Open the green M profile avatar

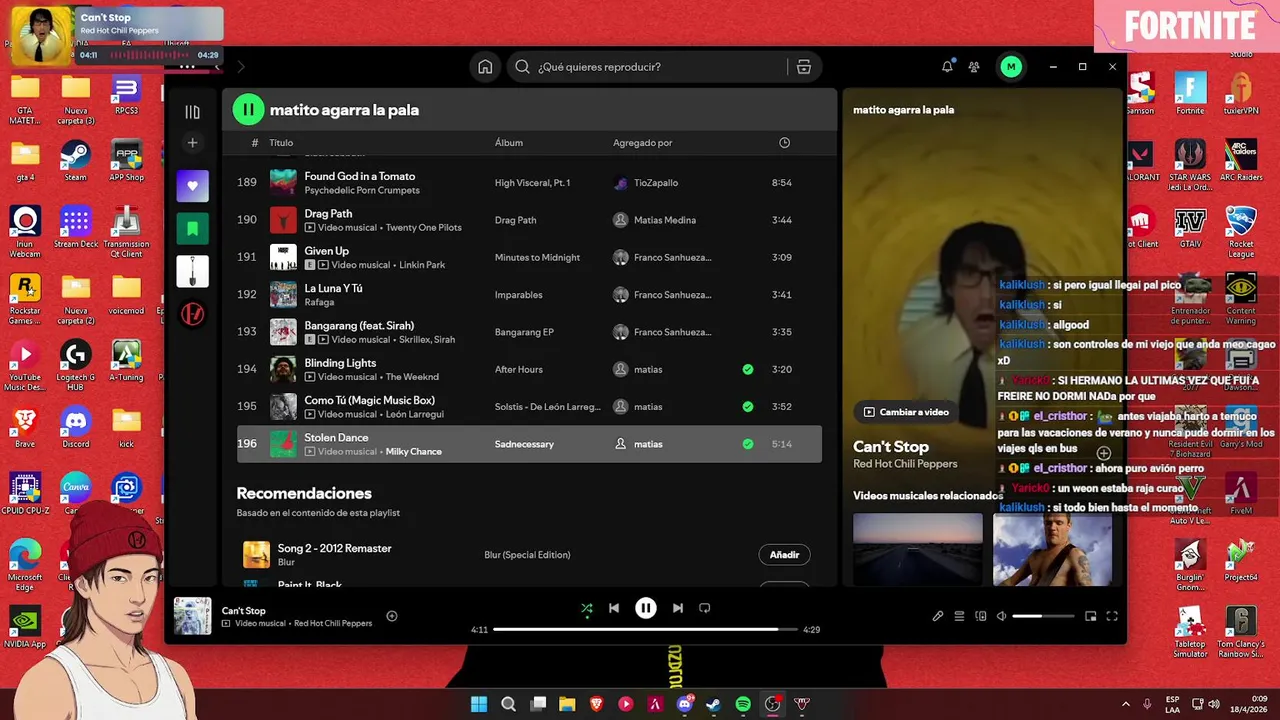tap(1011, 67)
